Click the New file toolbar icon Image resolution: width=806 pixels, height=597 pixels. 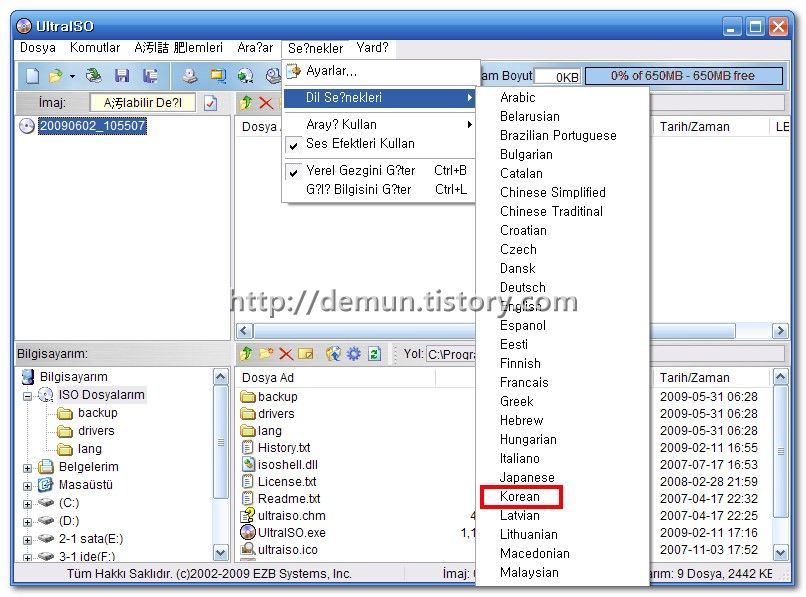tap(32, 76)
